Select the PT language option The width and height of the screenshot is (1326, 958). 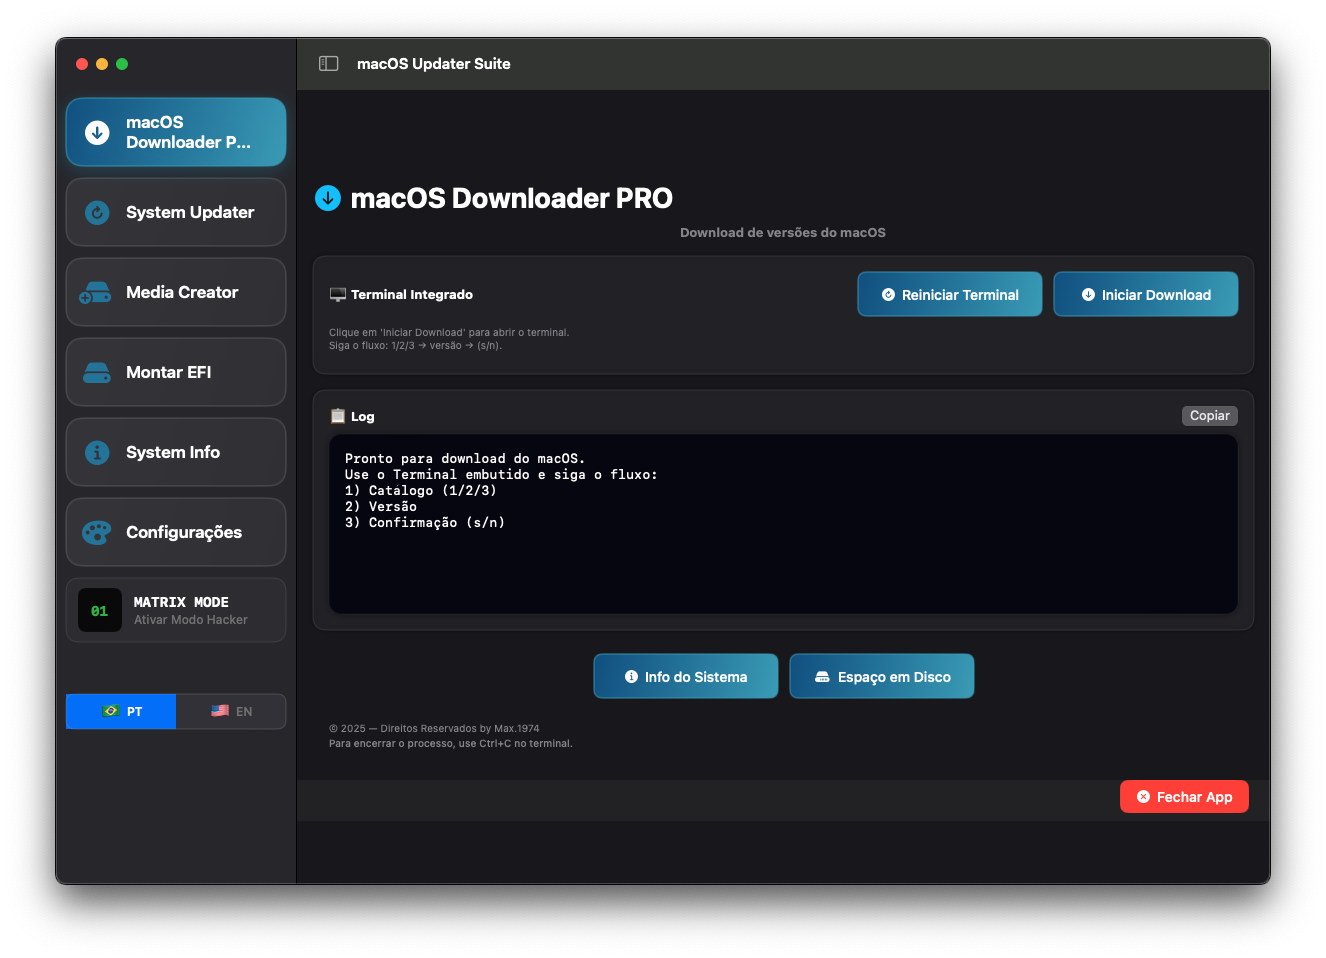coord(120,711)
